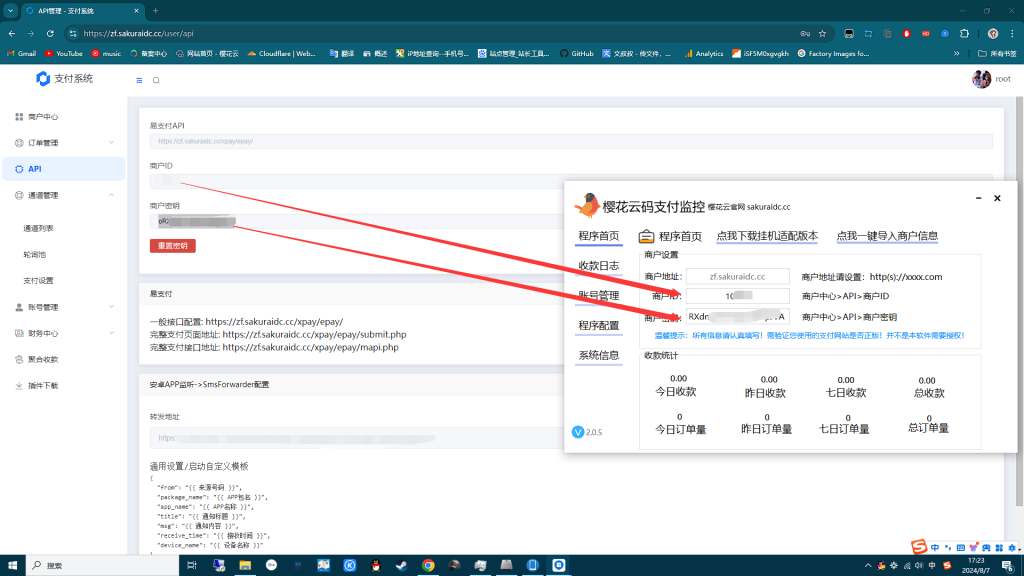This screenshot has width=1024, height=576.
Task: Click the root user avatar
Action: [981, 79]
